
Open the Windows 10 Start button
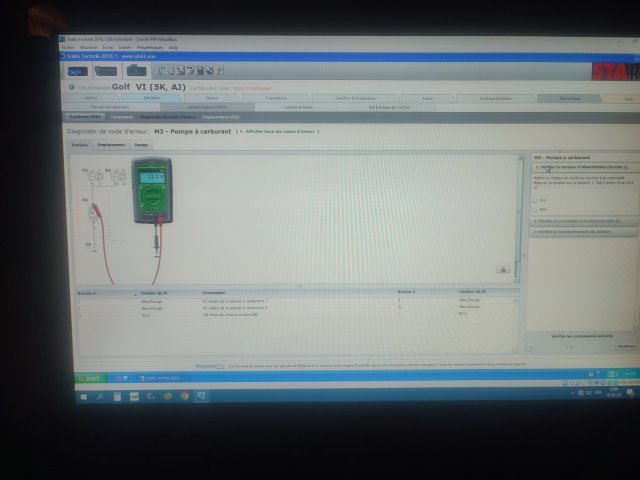[x=84, y=396]
